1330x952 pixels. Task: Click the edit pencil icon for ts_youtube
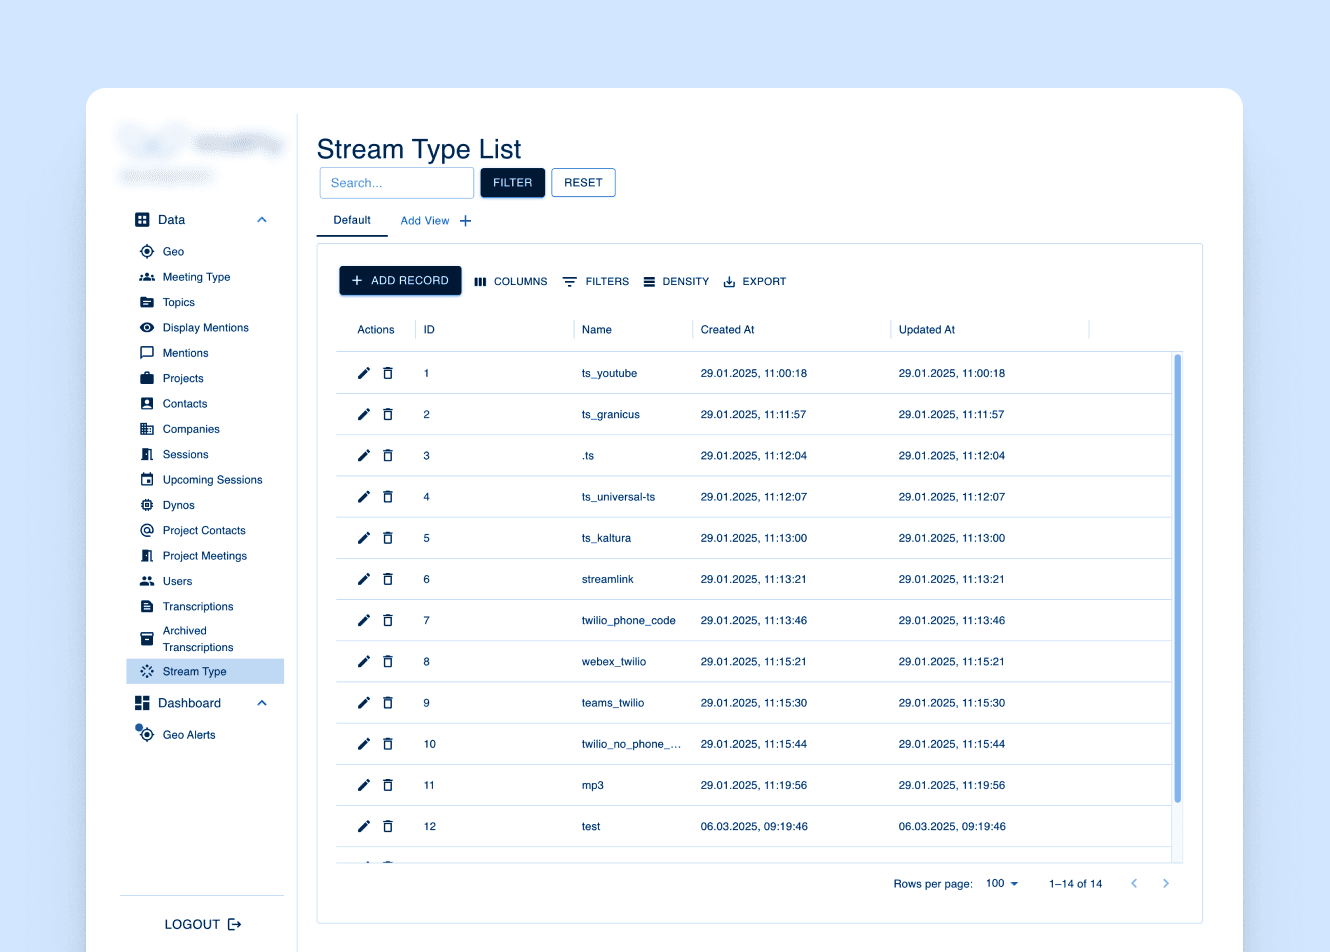(x=364, y=372)
